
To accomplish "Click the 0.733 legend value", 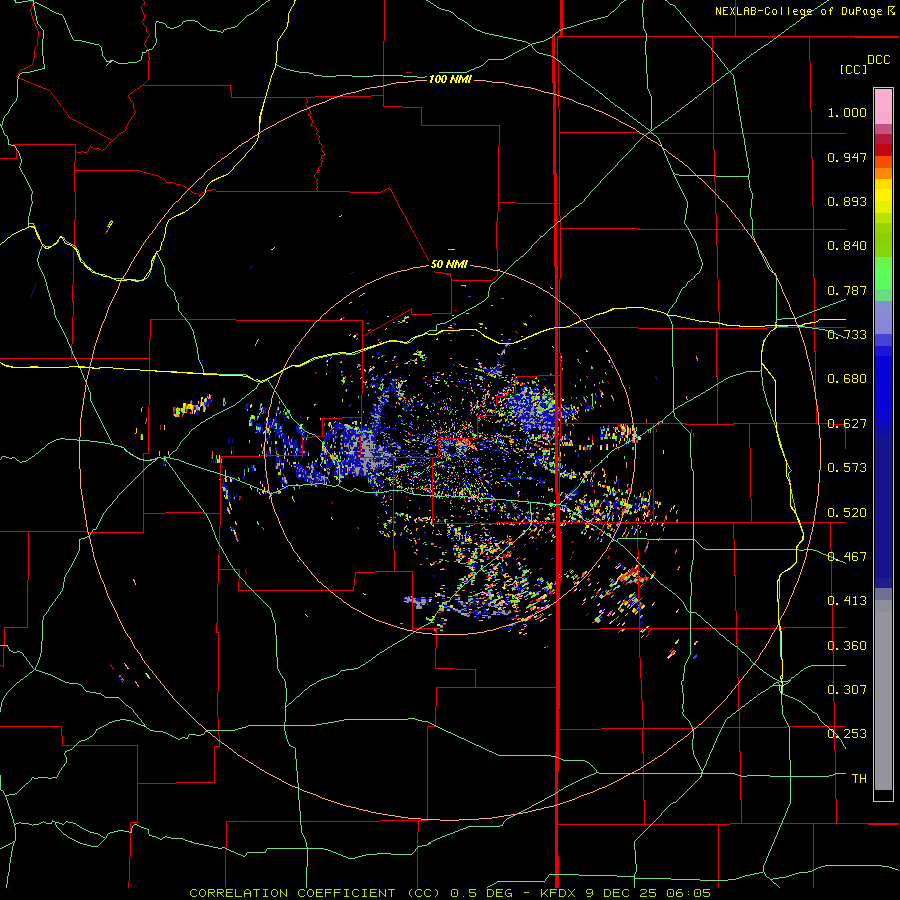I will tap(847, 335).
